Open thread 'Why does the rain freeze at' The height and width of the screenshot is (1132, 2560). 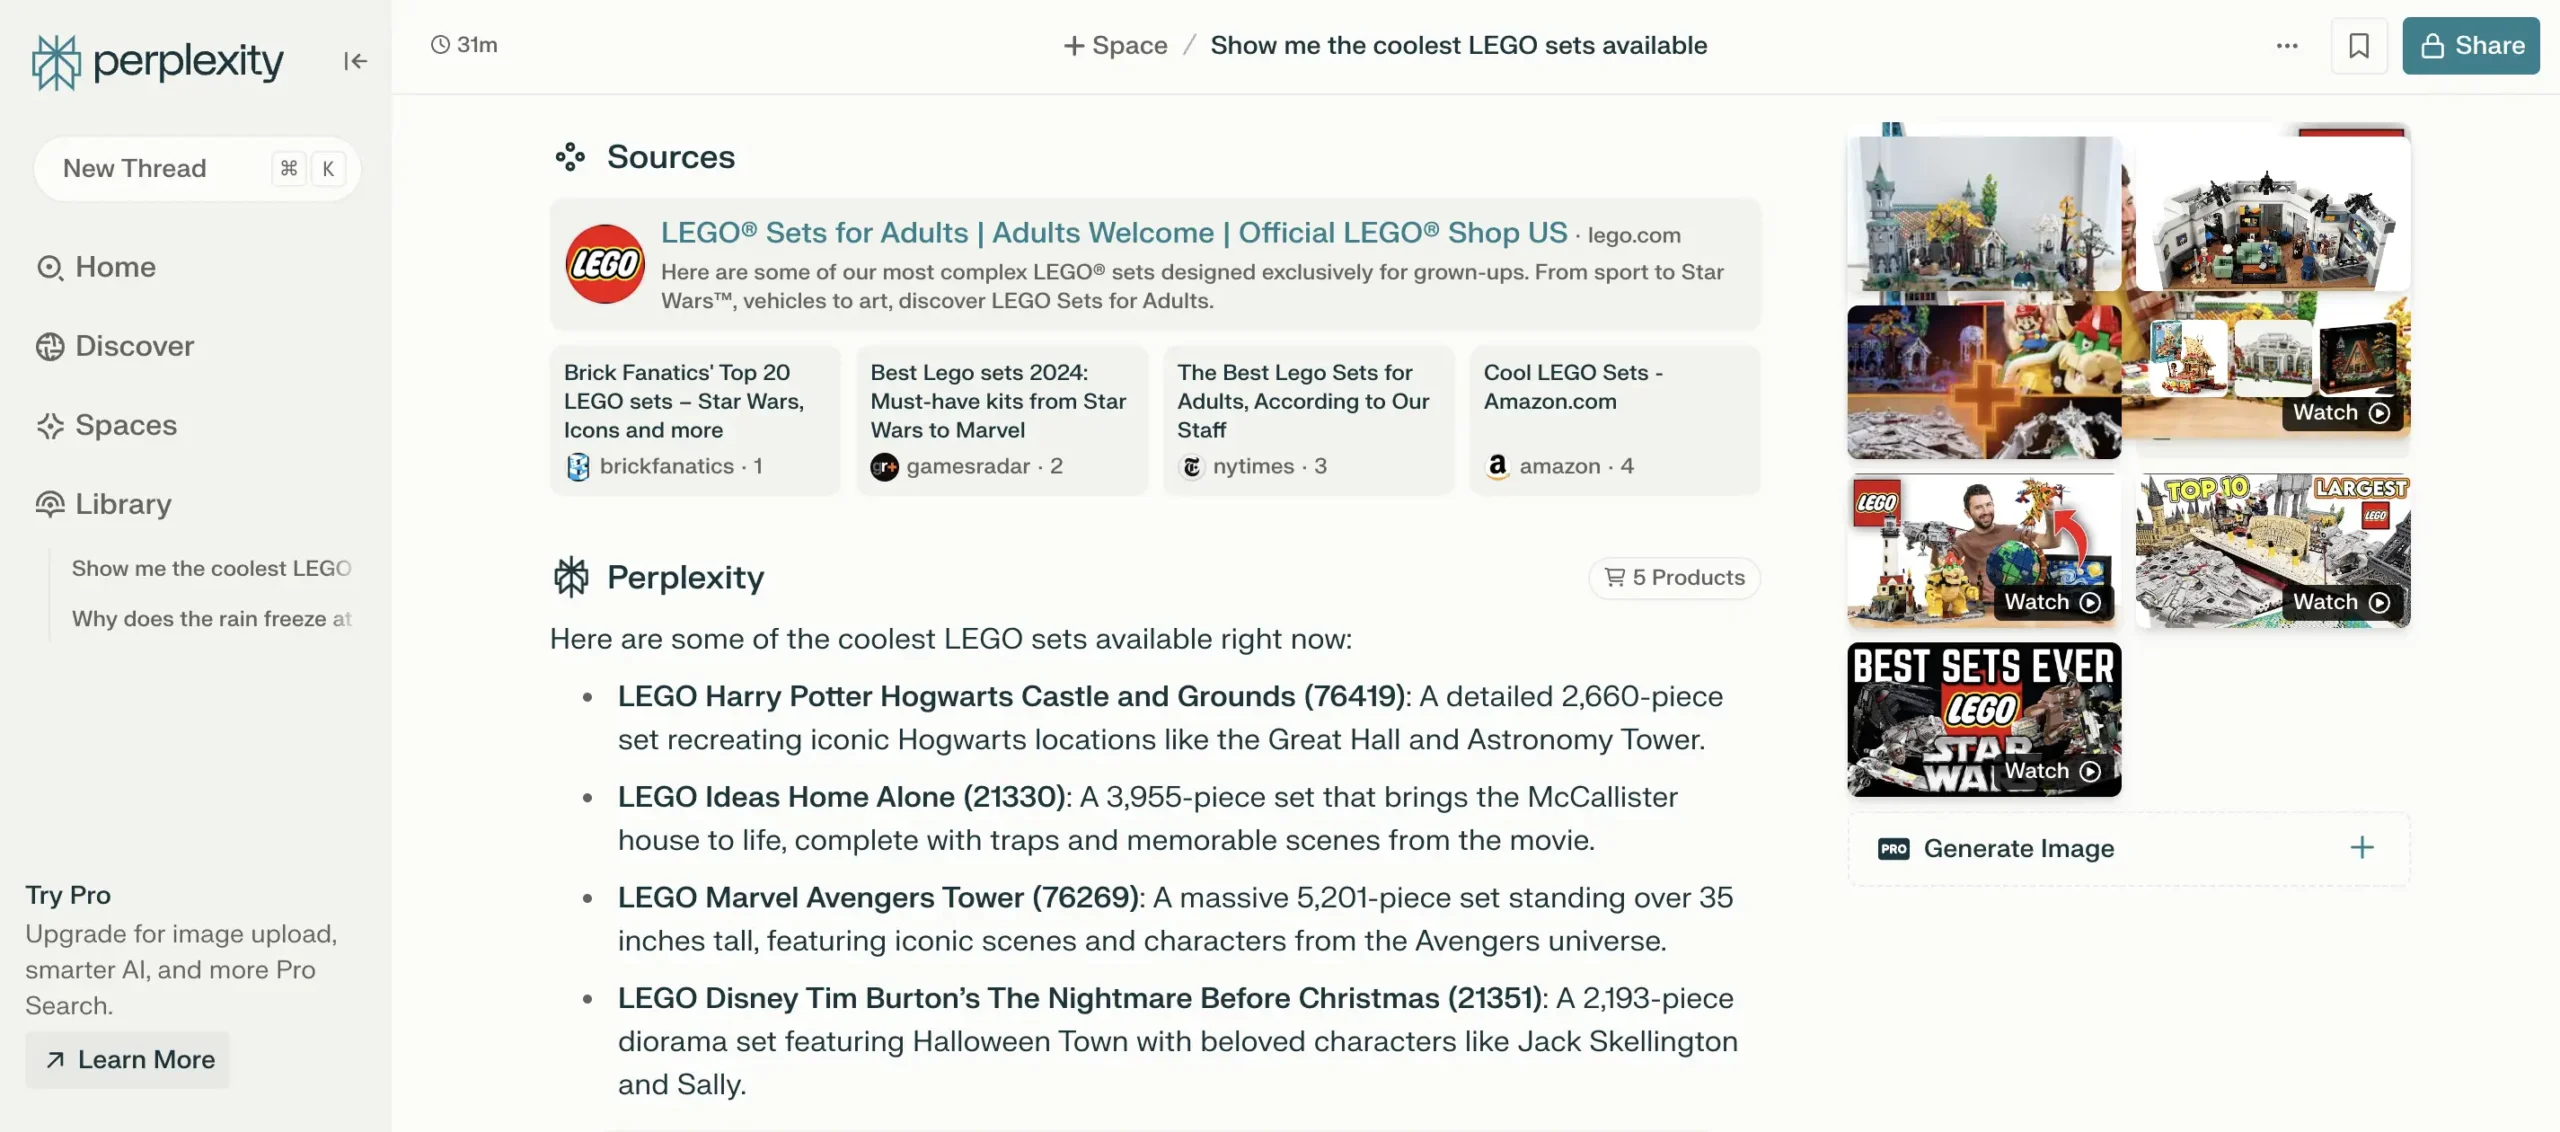pyautogui.click(x=211, y=619)
